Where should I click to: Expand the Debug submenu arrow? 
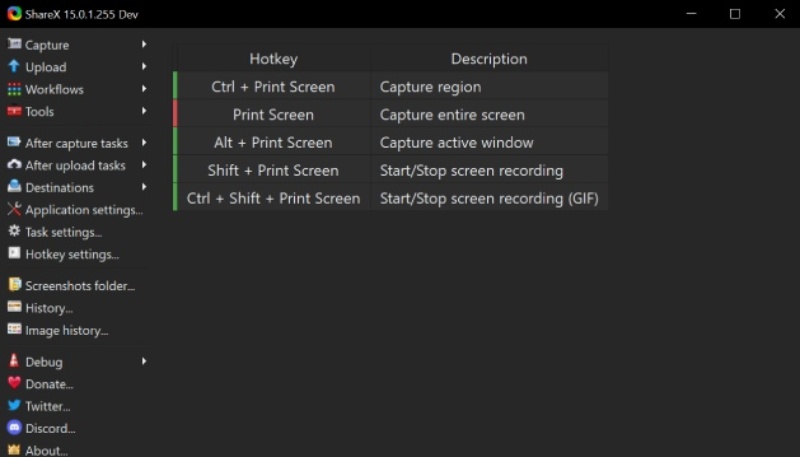tap(144, 361)
